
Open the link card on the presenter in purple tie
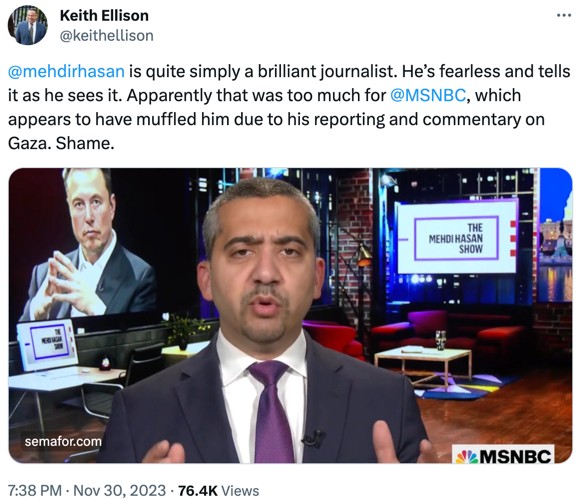pyautogui.click(x=290, y=315)
